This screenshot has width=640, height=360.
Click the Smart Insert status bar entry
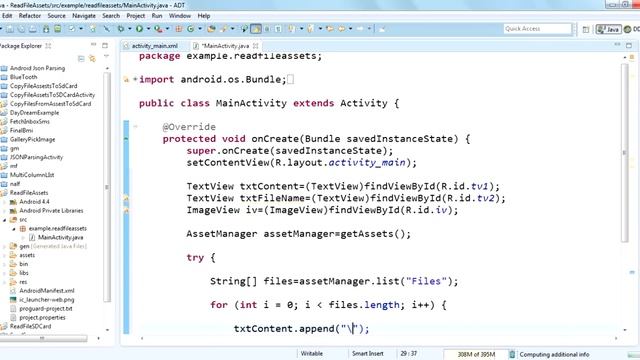pyautogui.click(x=368, y=354)
